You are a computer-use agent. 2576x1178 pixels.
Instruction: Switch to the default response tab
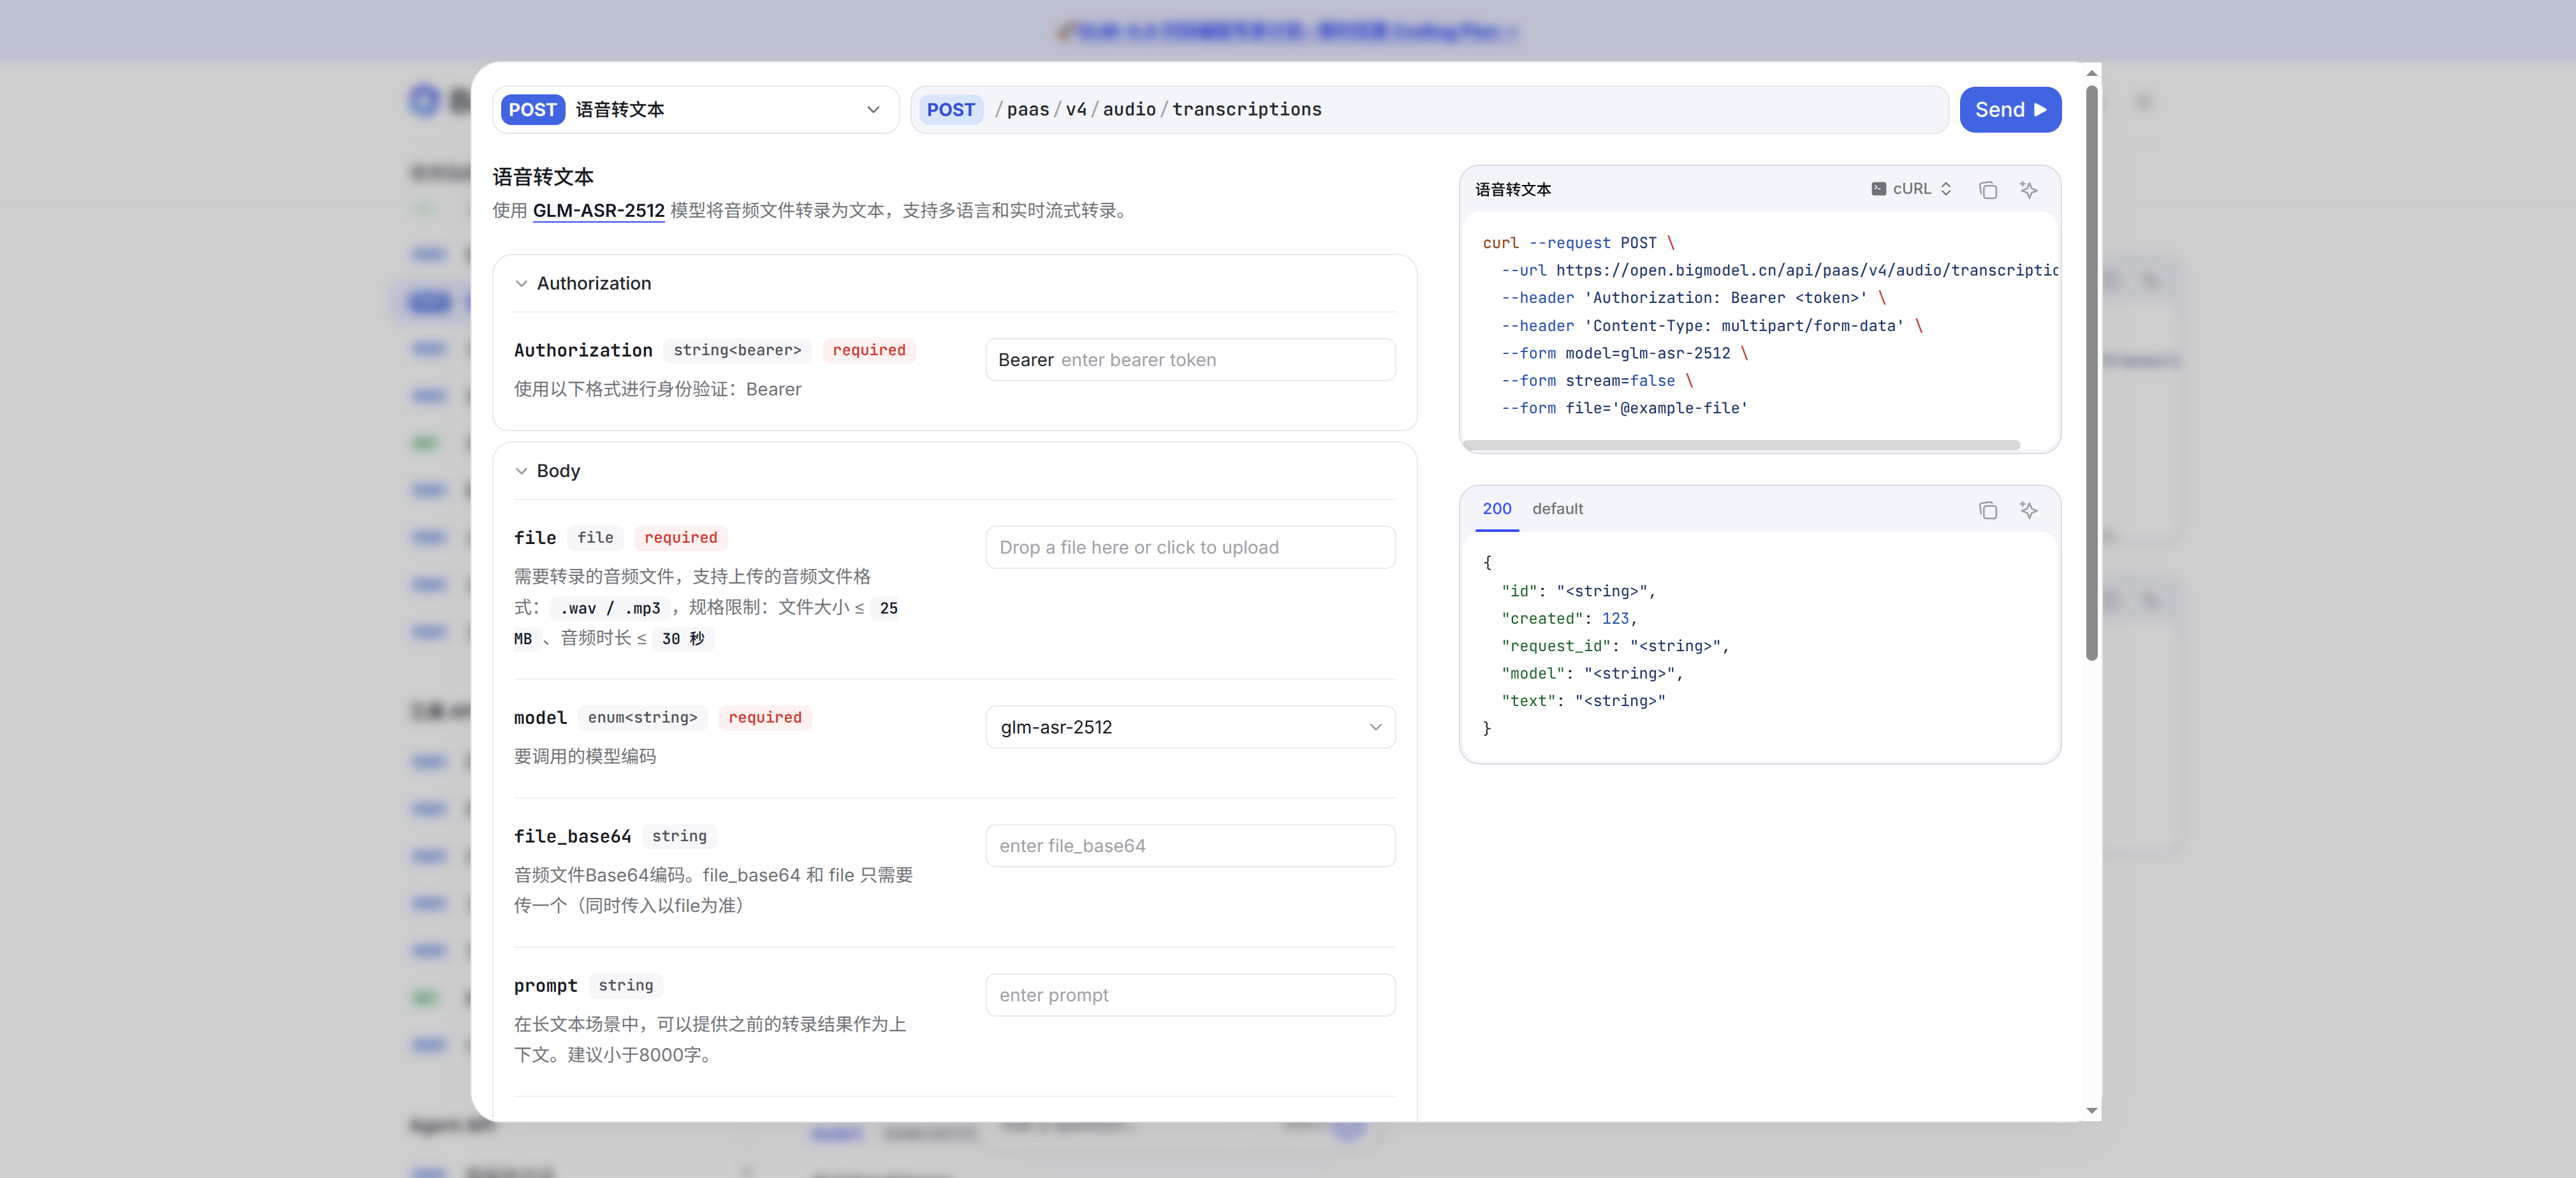click(1557, 509)
